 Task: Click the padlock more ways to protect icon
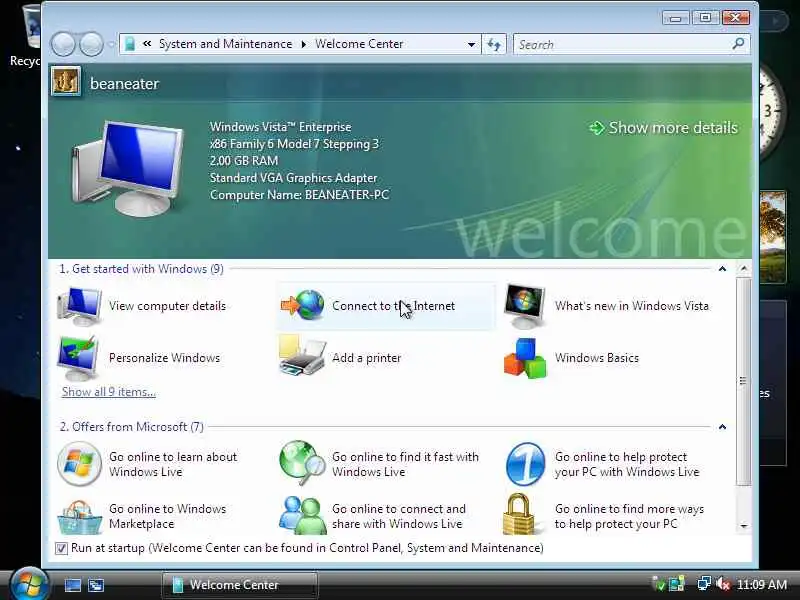tap(519, 514)
